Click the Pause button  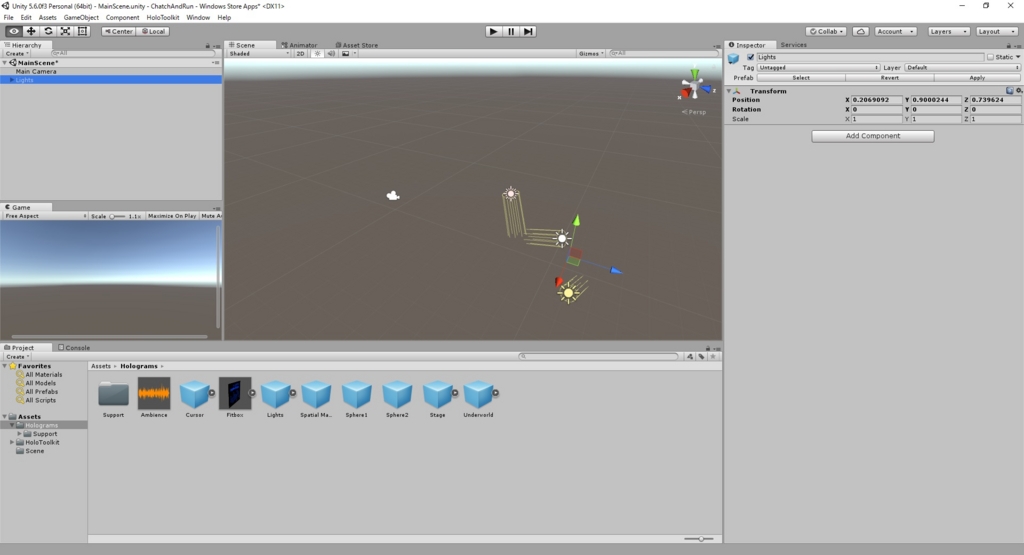(511, 31)
